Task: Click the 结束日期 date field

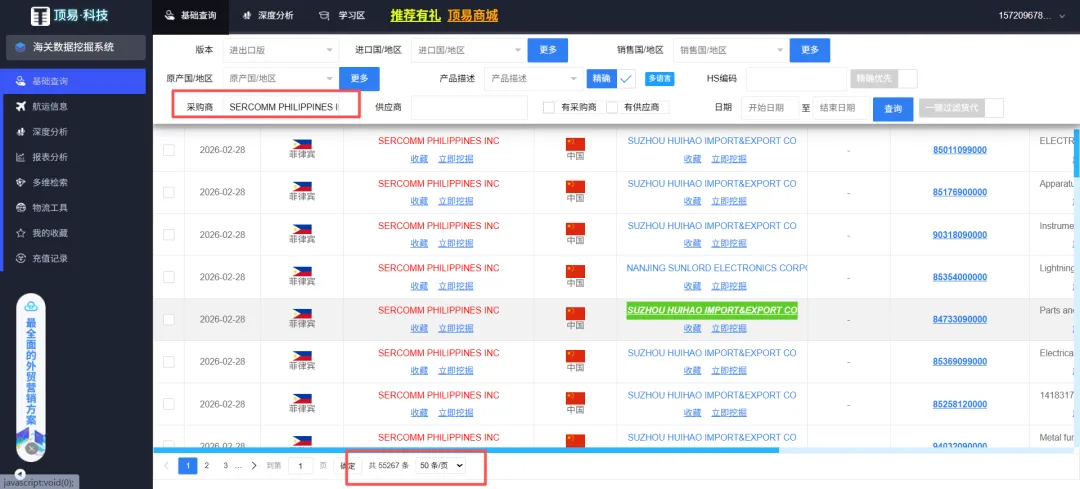Action: pyautogui.click(x=840, y=108)
